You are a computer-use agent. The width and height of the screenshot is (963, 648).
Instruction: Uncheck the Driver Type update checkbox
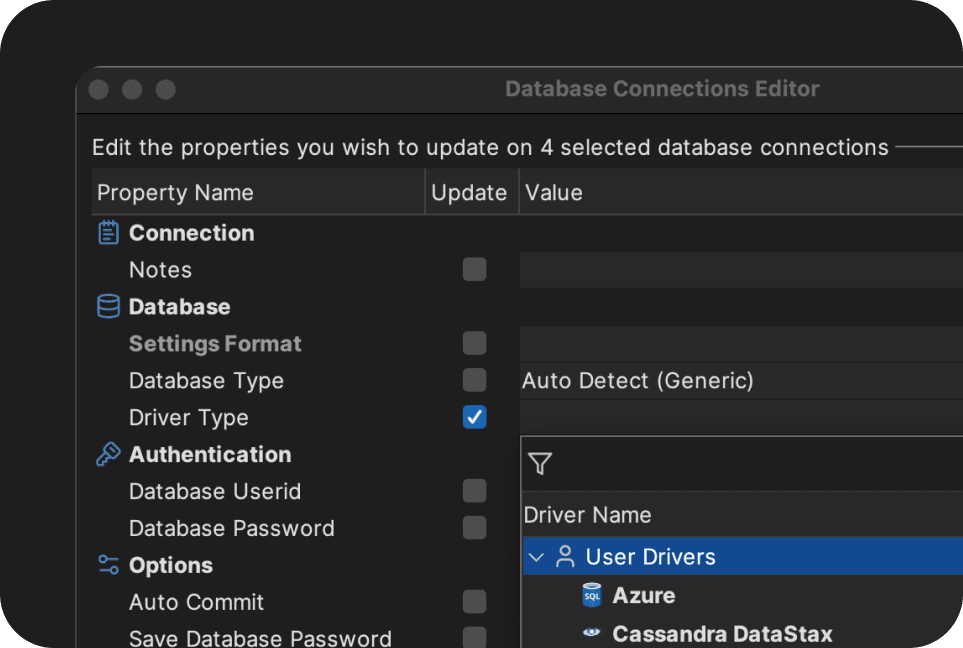coord(474,418)
